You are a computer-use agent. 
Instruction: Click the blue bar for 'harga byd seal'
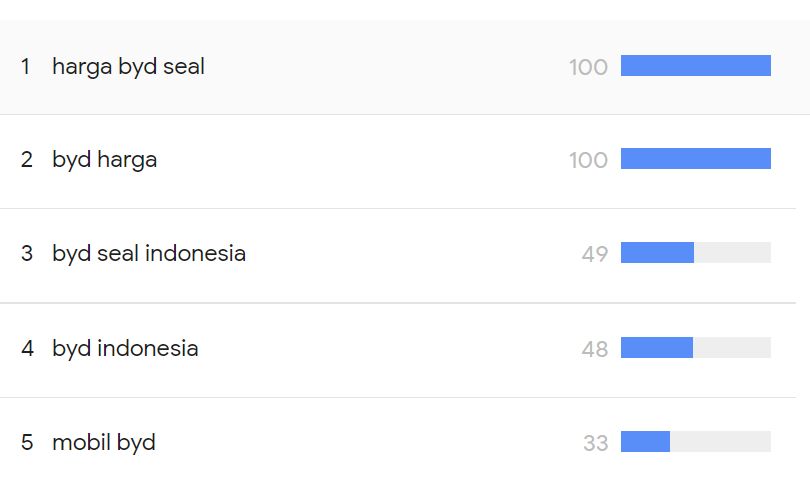pyautogui.click(x=695, y=66)
